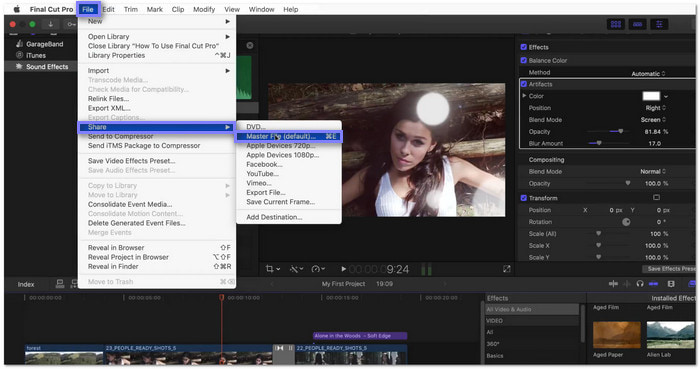The width and height of the screenshot is (700, 369).
Task: Choose Export XML menu command
Action: [157, 108]
